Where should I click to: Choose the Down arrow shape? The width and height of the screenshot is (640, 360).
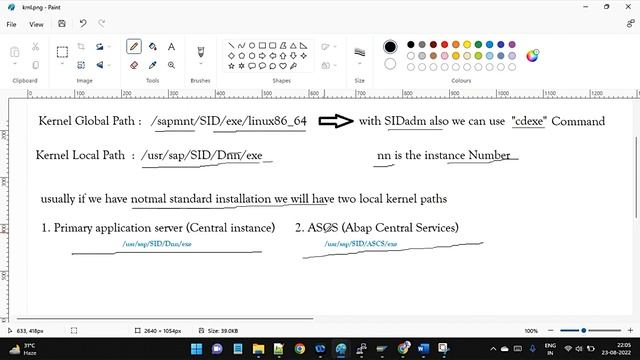click(293, 56)
